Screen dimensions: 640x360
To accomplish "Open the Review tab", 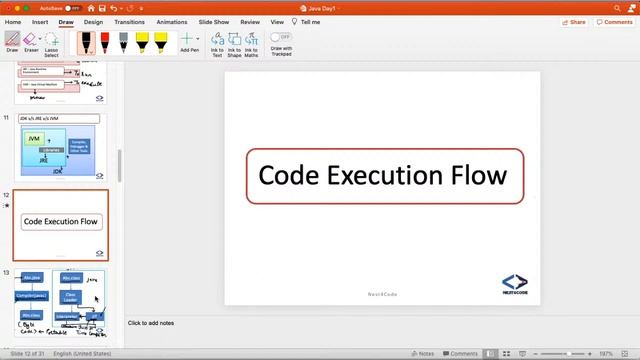I will [250, 22].
